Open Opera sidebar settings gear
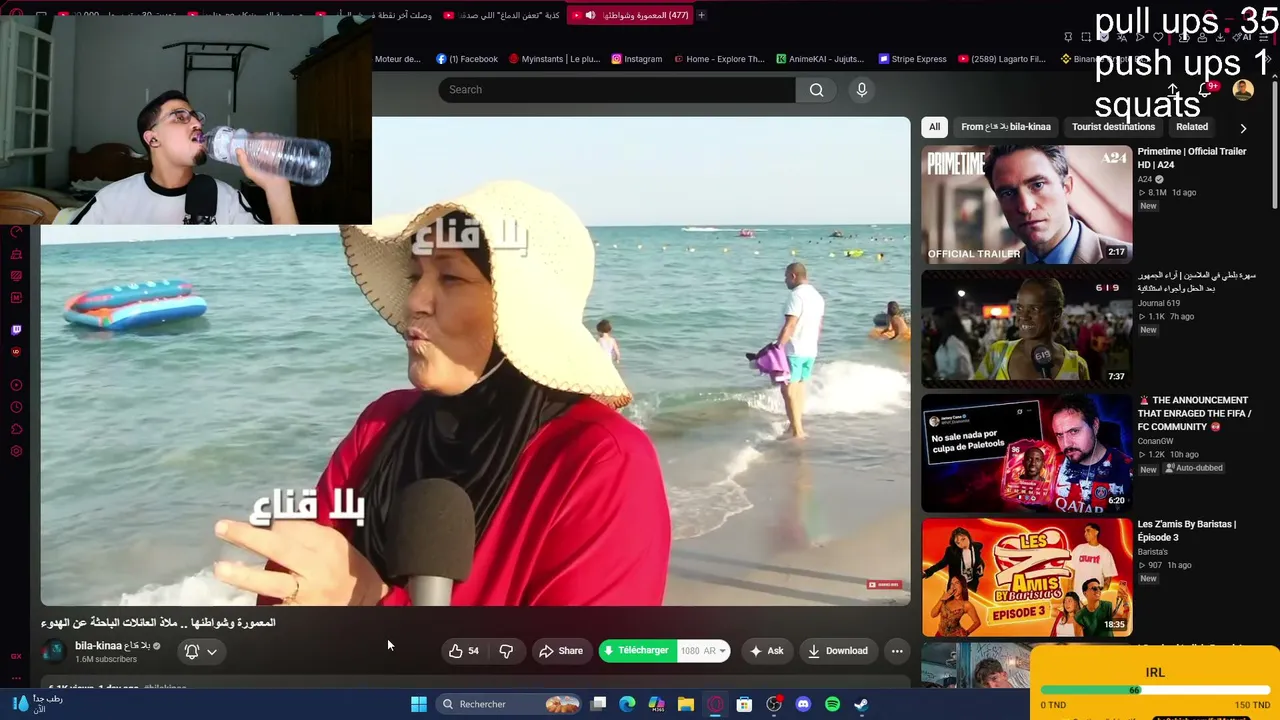 (x=16, y=451)
